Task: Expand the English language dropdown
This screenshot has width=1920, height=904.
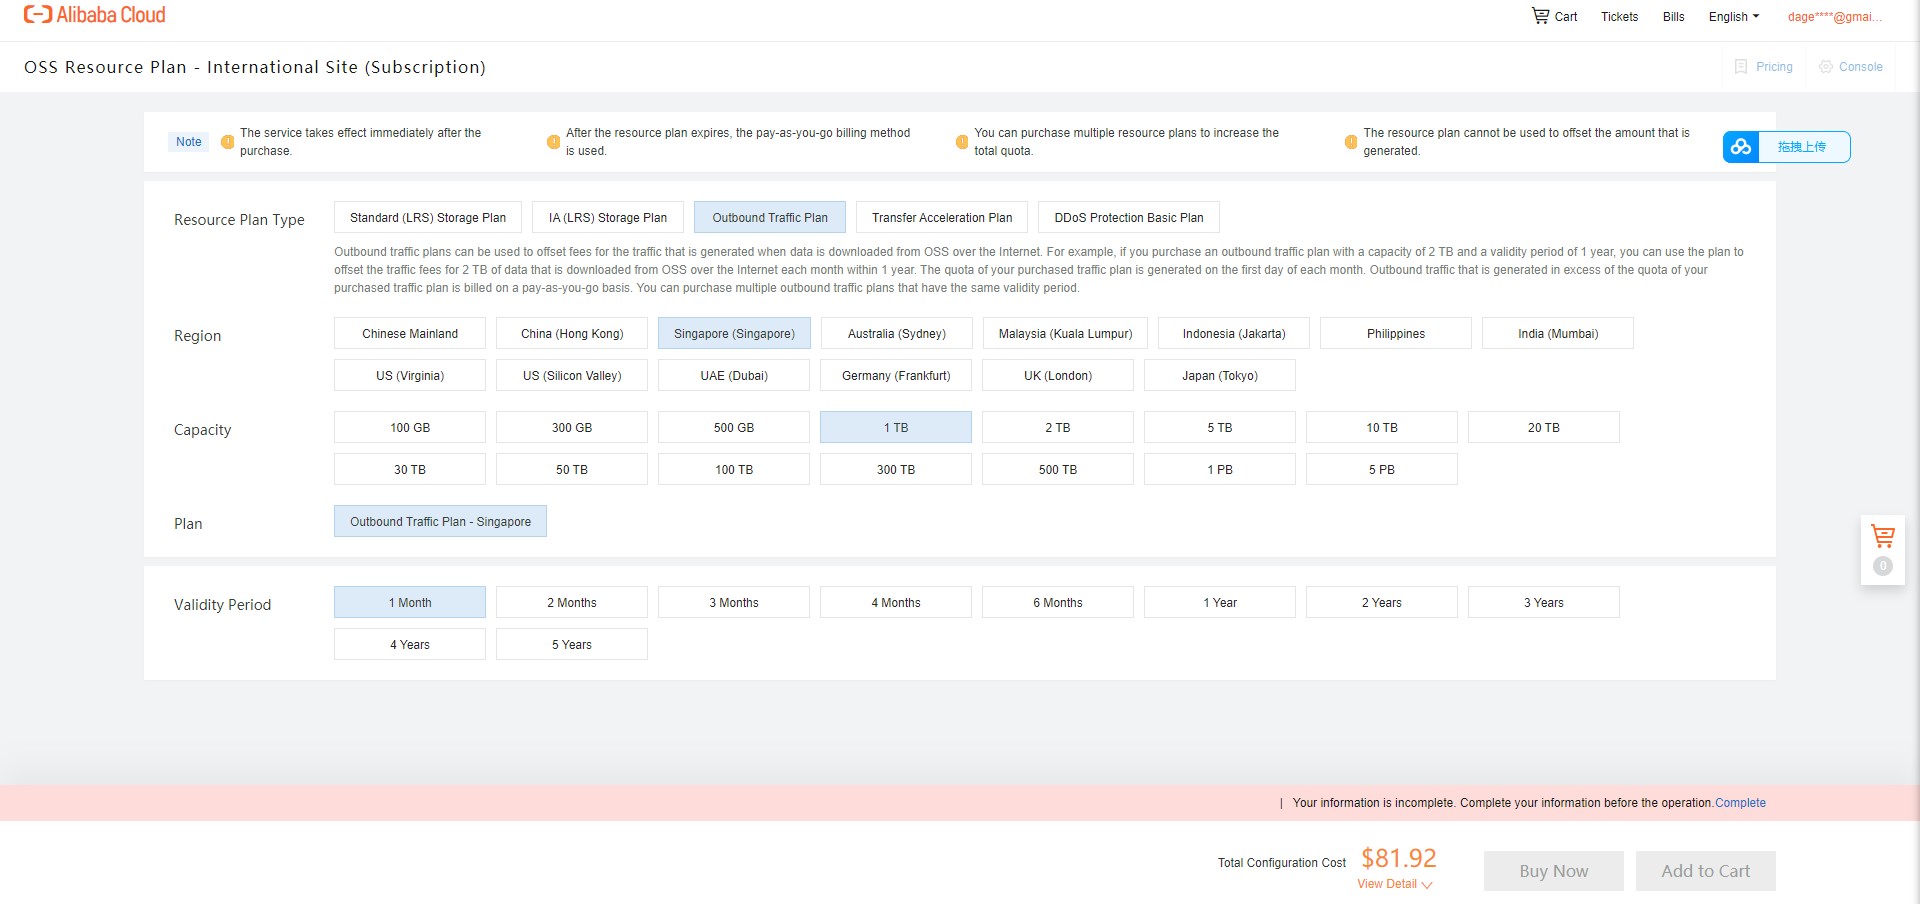Action: pos(1733,17)
